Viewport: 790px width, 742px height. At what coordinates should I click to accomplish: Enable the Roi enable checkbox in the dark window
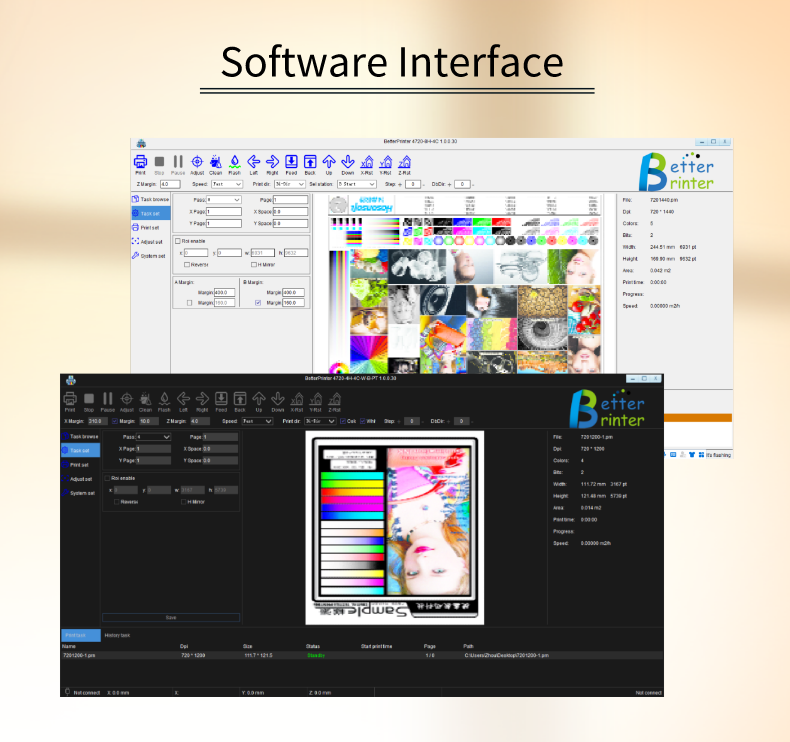pos(108,478)
